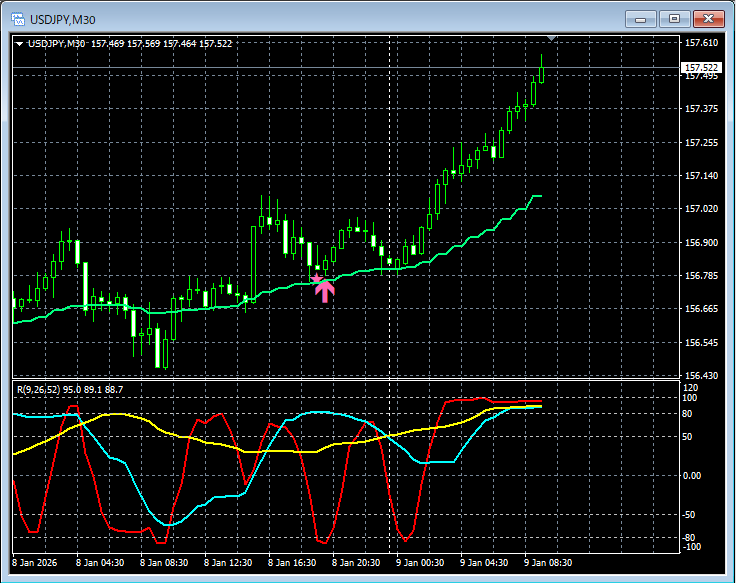
Task: Click the 8 Jan 2026 date label
Action: pos(34,562)
